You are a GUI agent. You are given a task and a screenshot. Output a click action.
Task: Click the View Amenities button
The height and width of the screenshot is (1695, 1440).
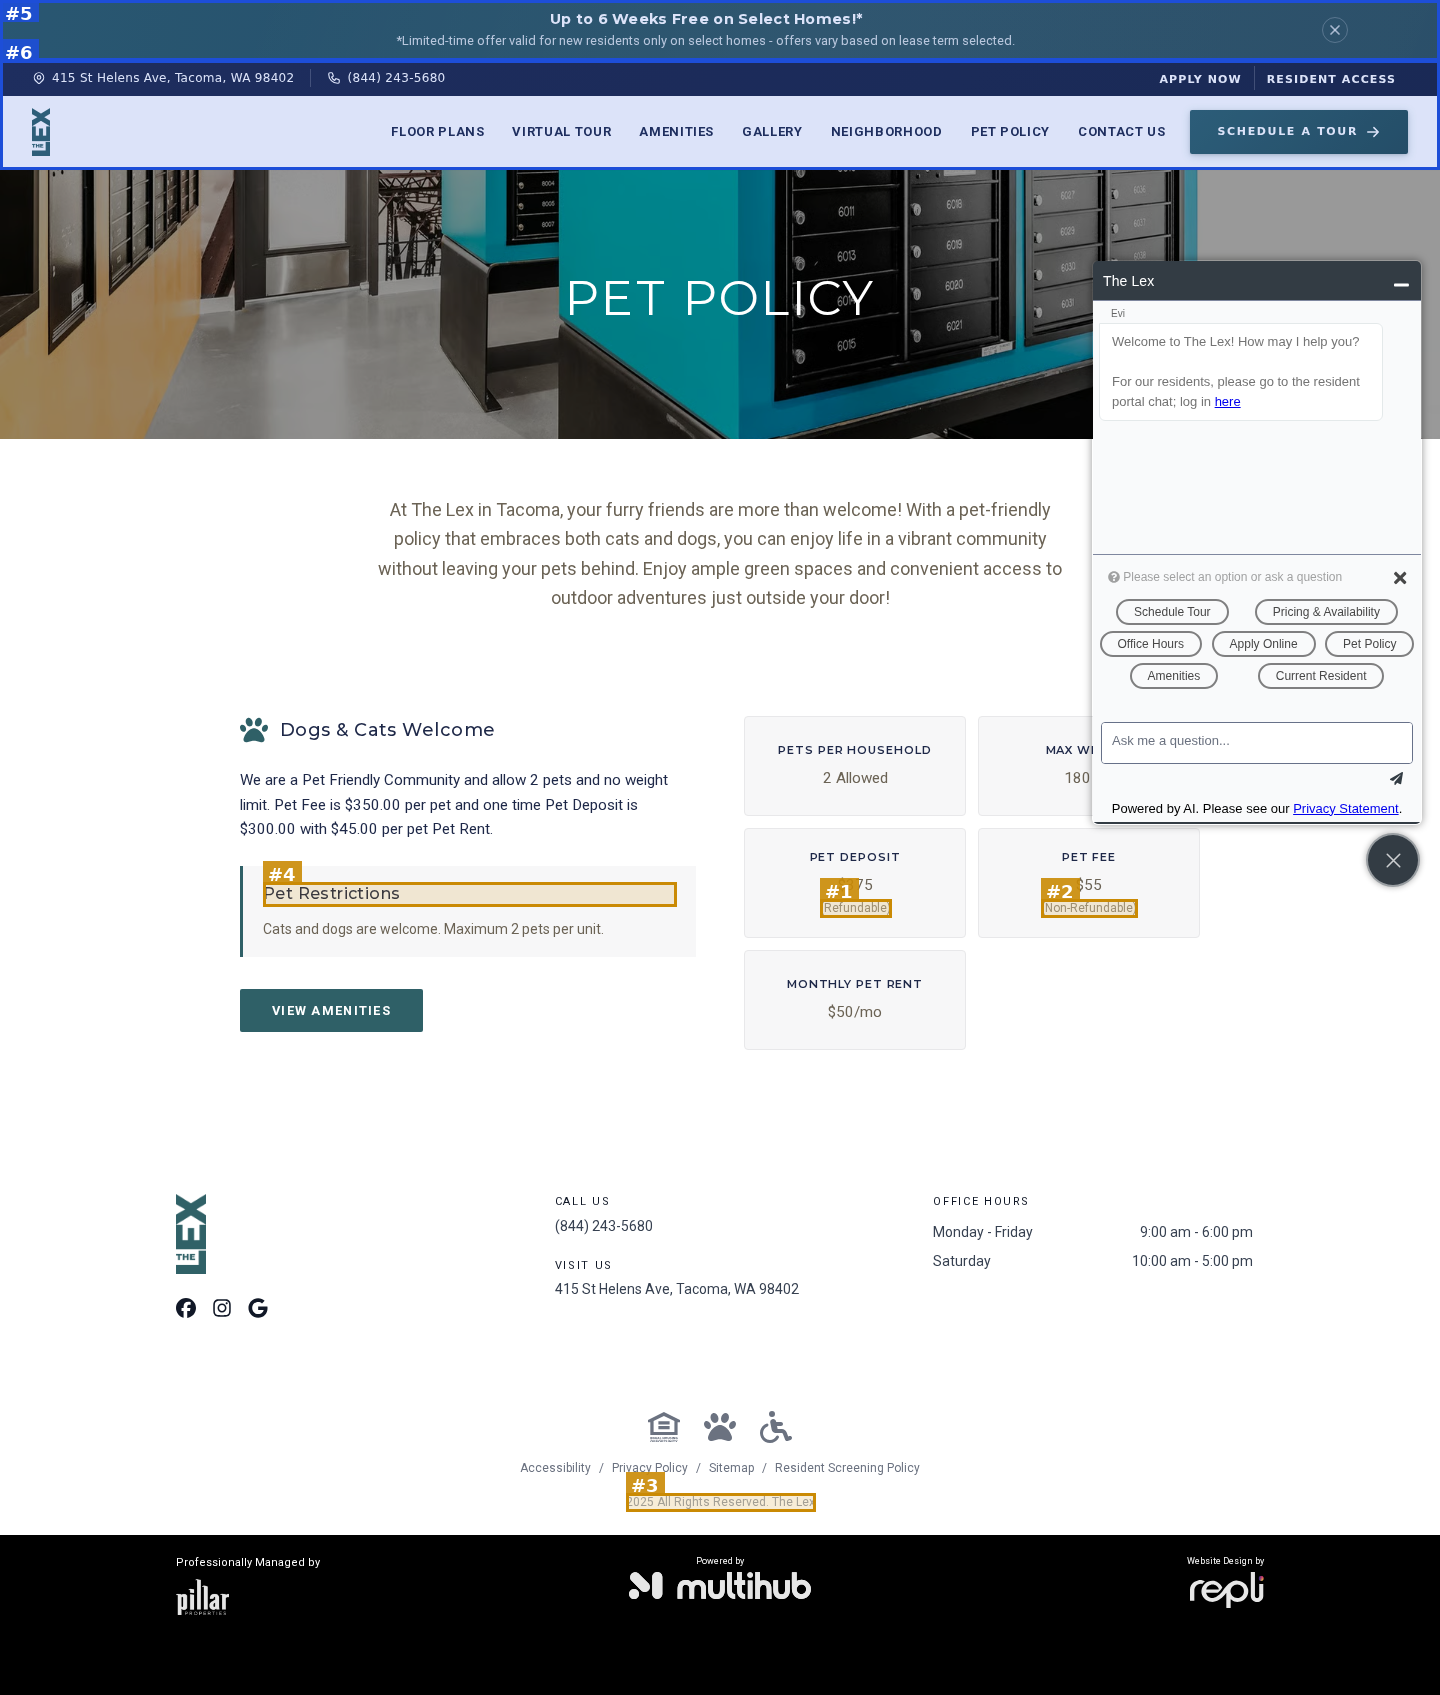tap(331, 1010)
